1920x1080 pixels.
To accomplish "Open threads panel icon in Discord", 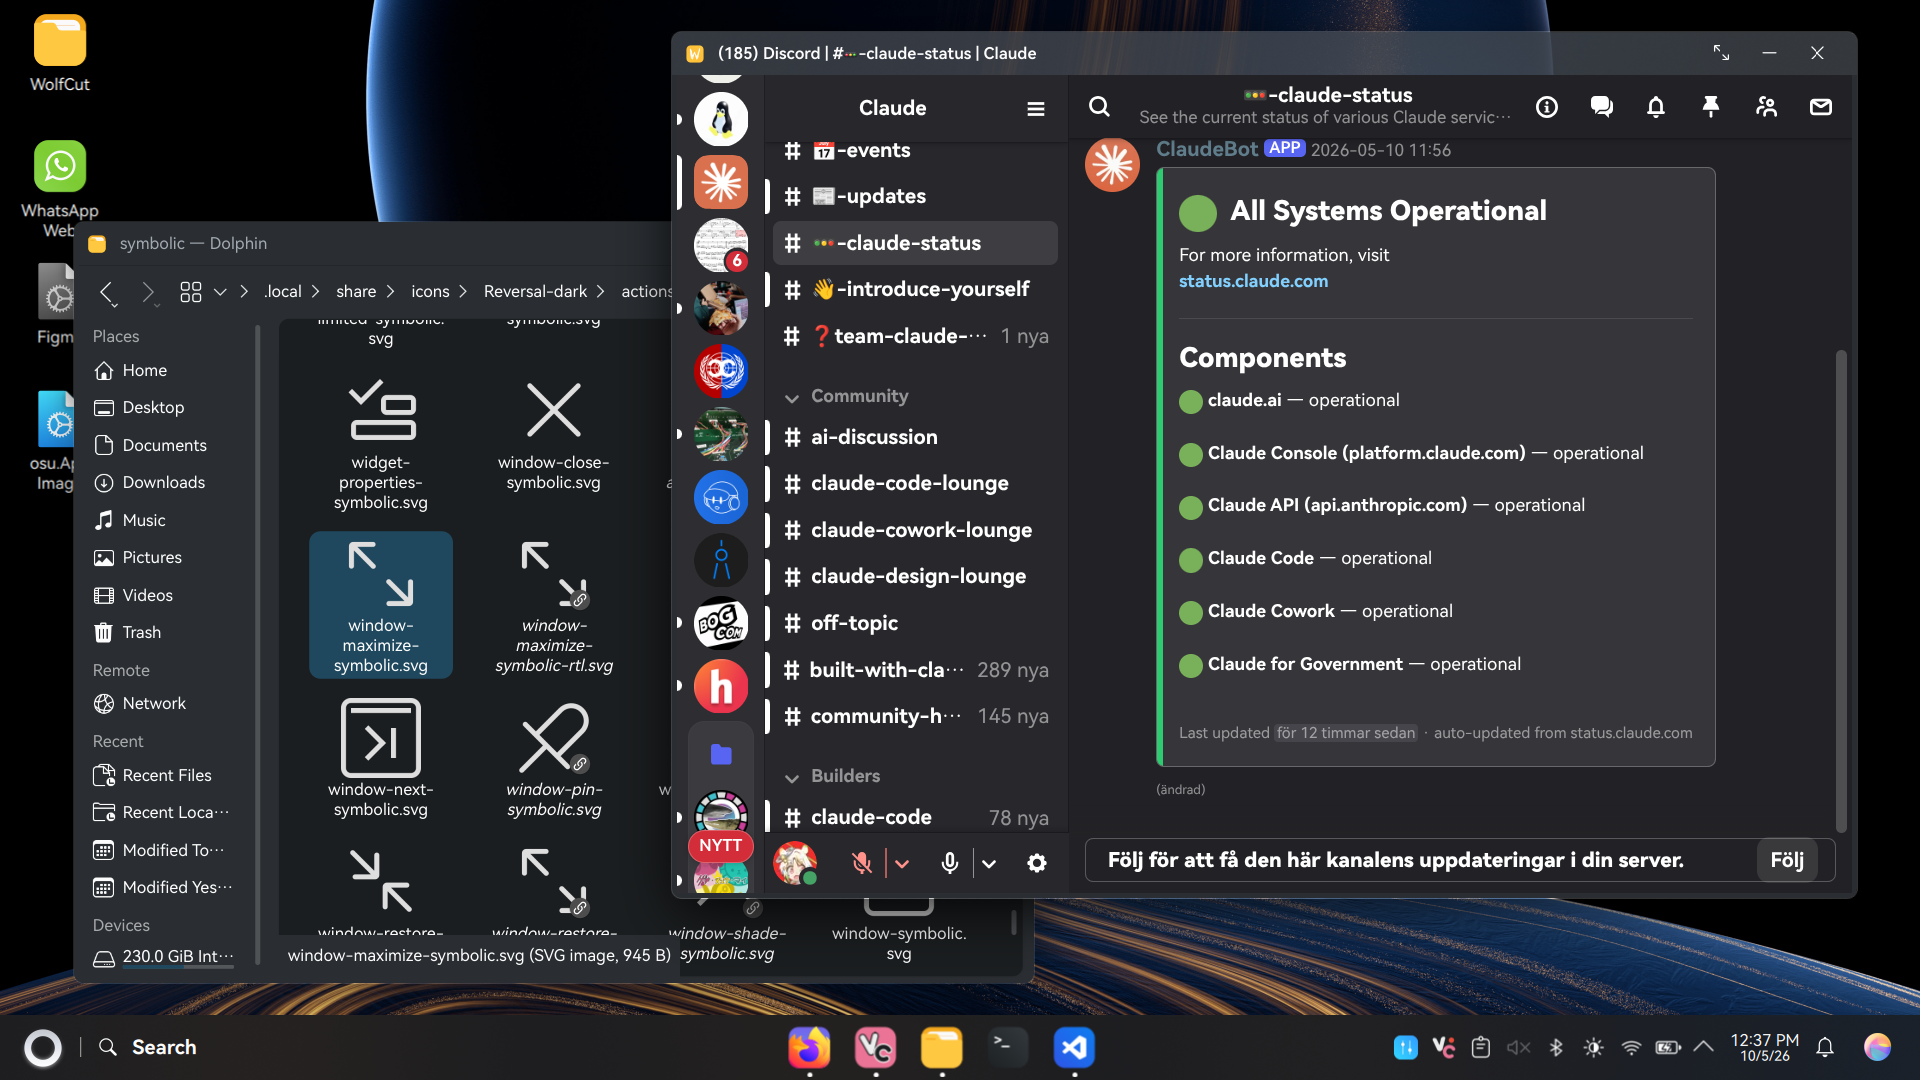I will tap(1602, 107).
